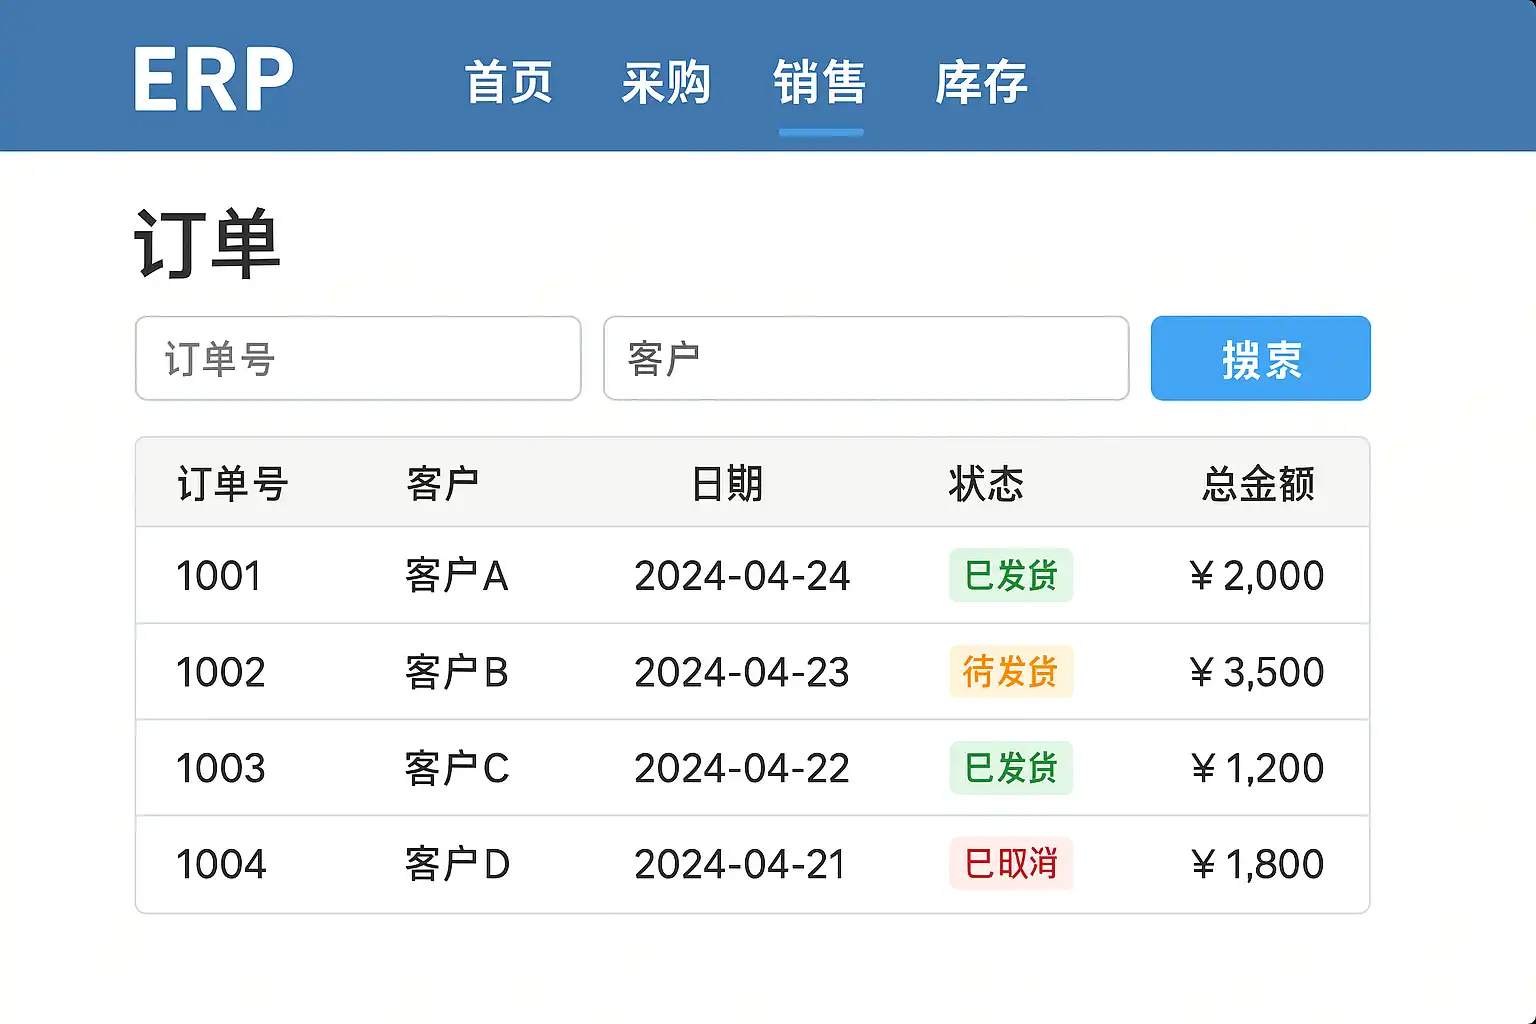Click into the 客户 search field
Viewport: 1536px width, 1024px height.
[x=866, y=359]
